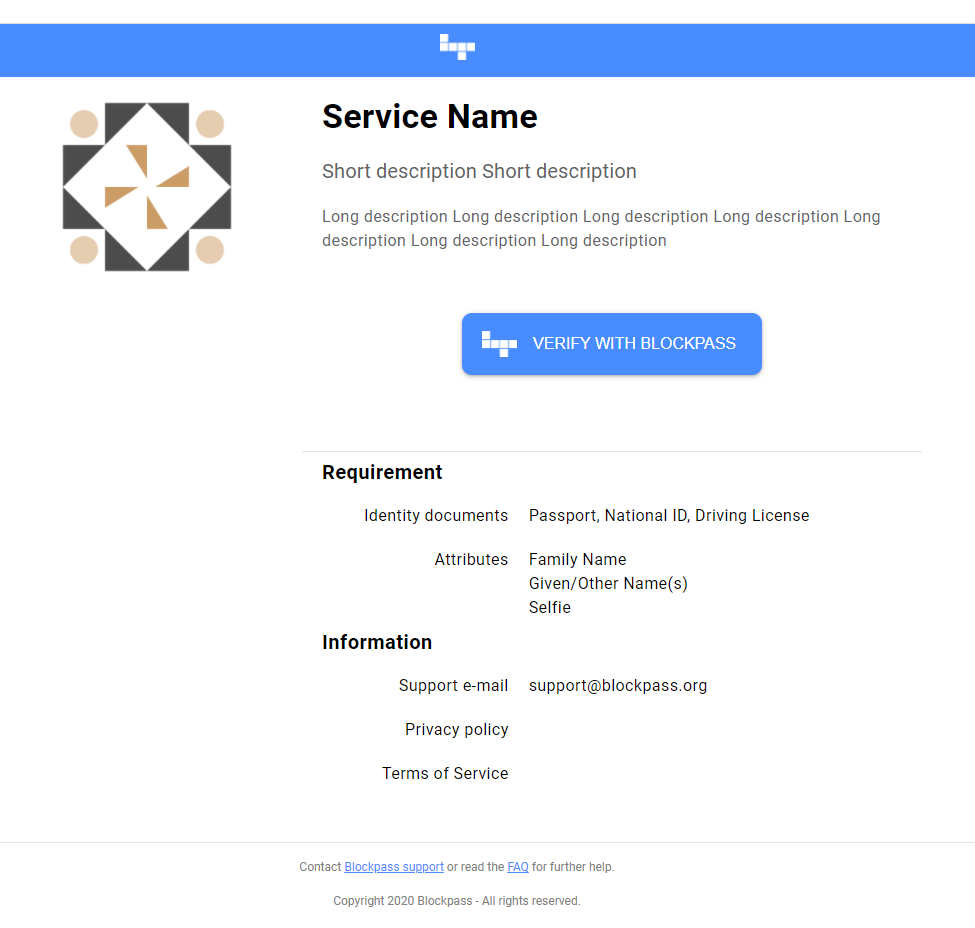Click the Identity documents label
Screen dimensions: 975x928
click(436, 516)
